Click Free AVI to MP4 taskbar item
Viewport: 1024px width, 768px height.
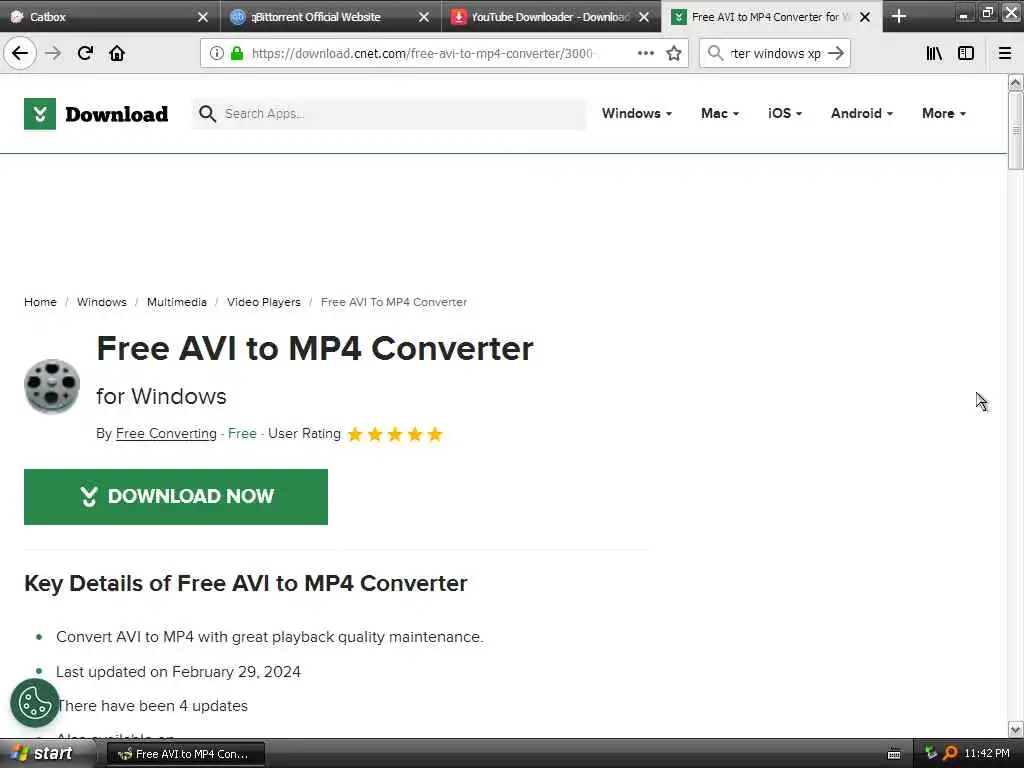(x=185, y=754)
